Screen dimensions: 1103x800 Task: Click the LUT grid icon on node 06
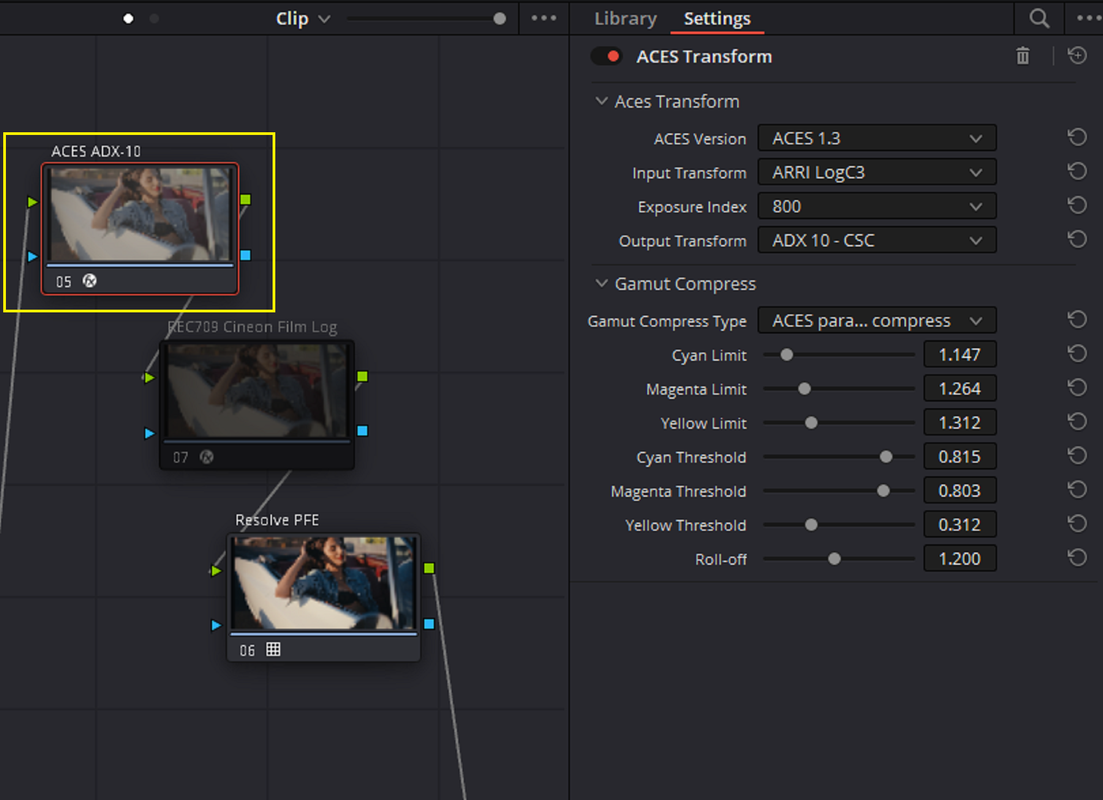[273, 649]
